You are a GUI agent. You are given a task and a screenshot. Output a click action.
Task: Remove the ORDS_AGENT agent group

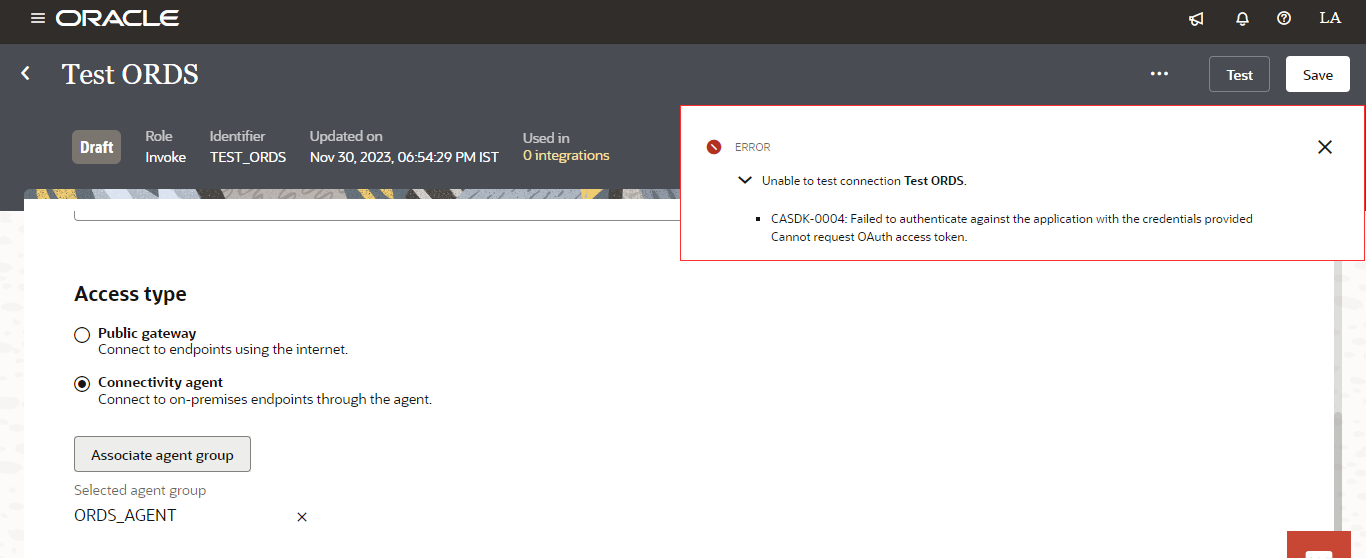pyautogui.click(x=302, y=517)
